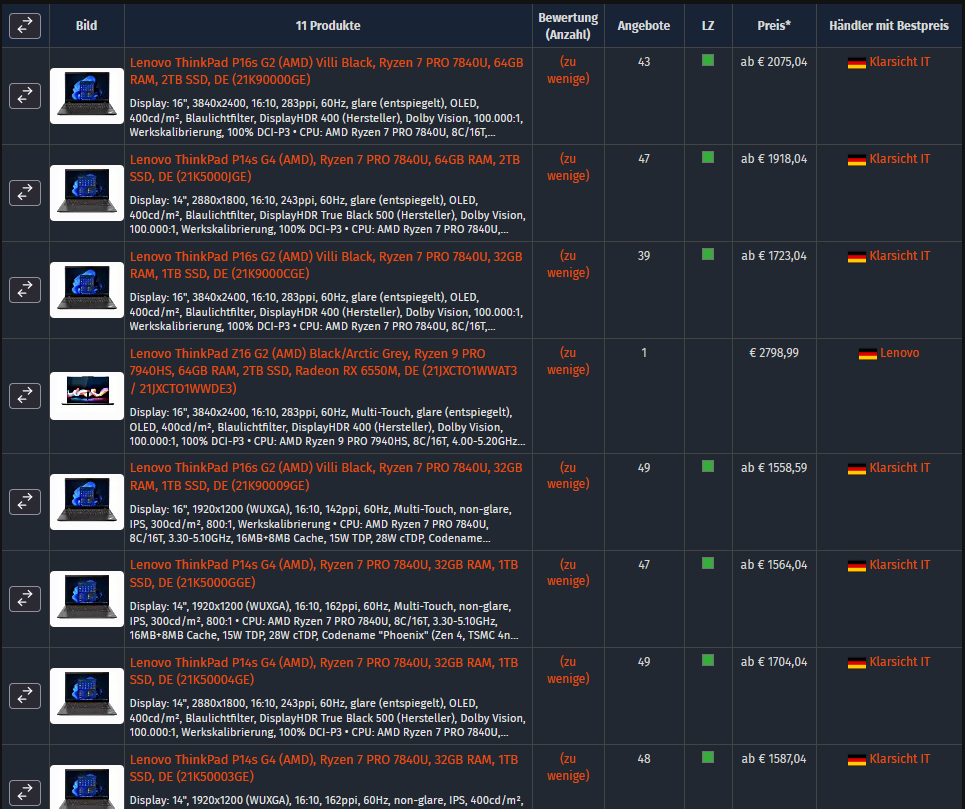
Task: Open P14s G4 (21K50004GE) product link
Action: 324,671
